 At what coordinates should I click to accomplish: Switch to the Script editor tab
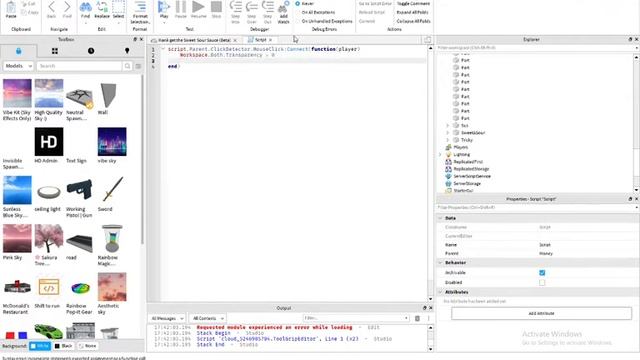pos(260,40)
